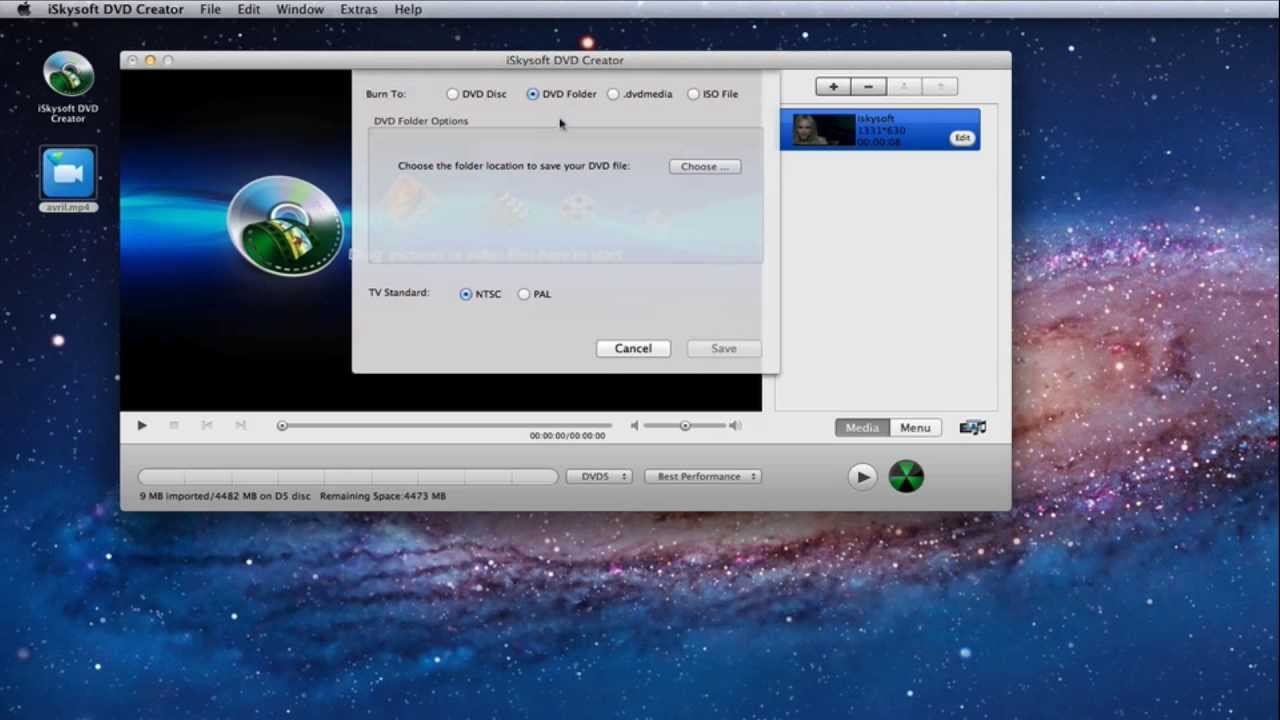Screen dimensions: 1280x720
Task: Open the DVD5 disc type dropdown
Action: [x=599, y=477]
